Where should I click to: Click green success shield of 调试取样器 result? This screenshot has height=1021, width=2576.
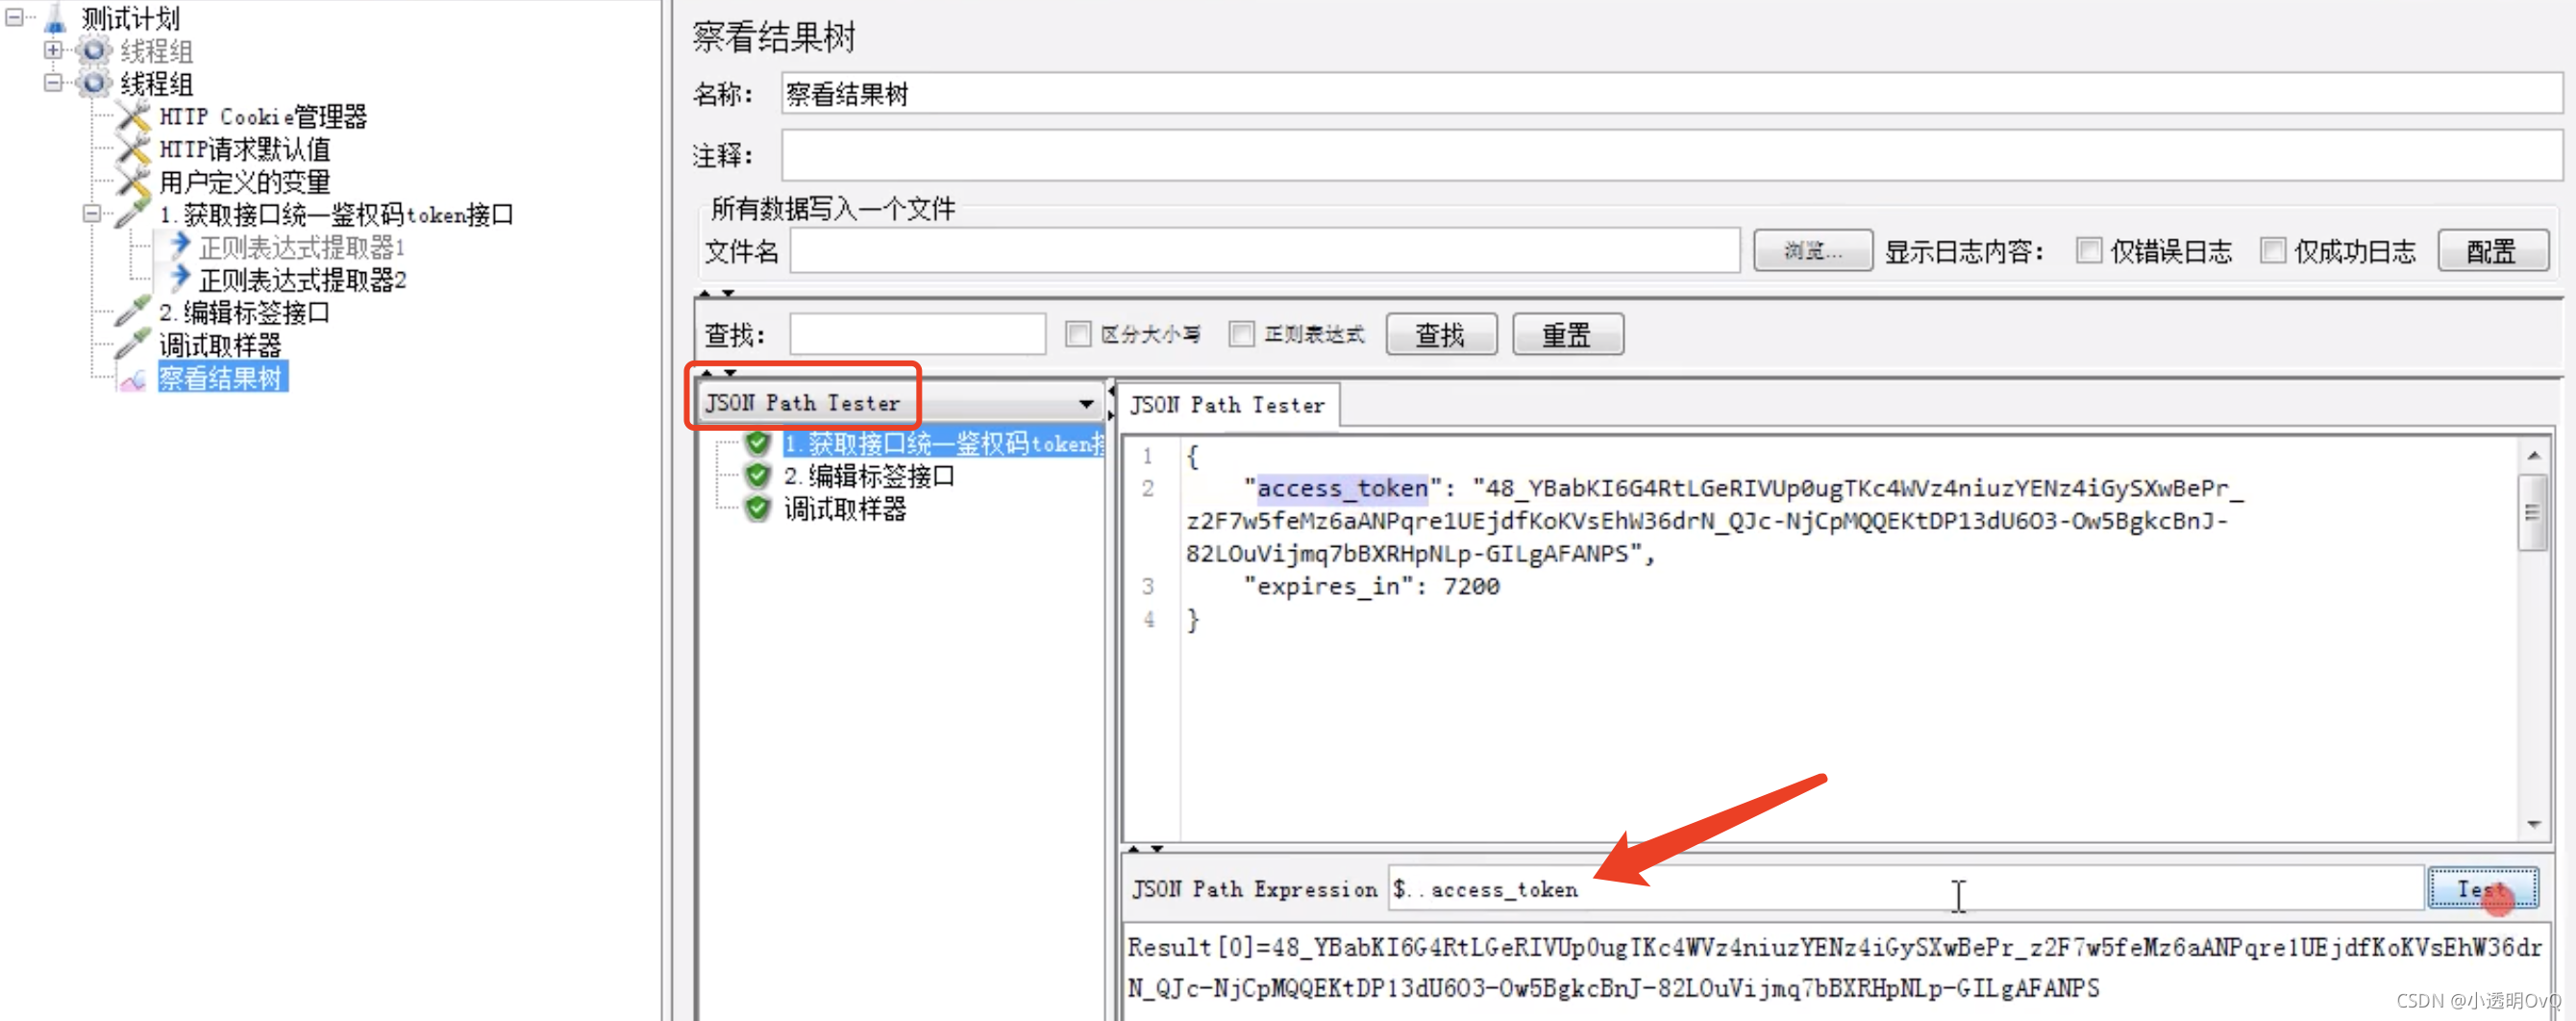(758, 508)
